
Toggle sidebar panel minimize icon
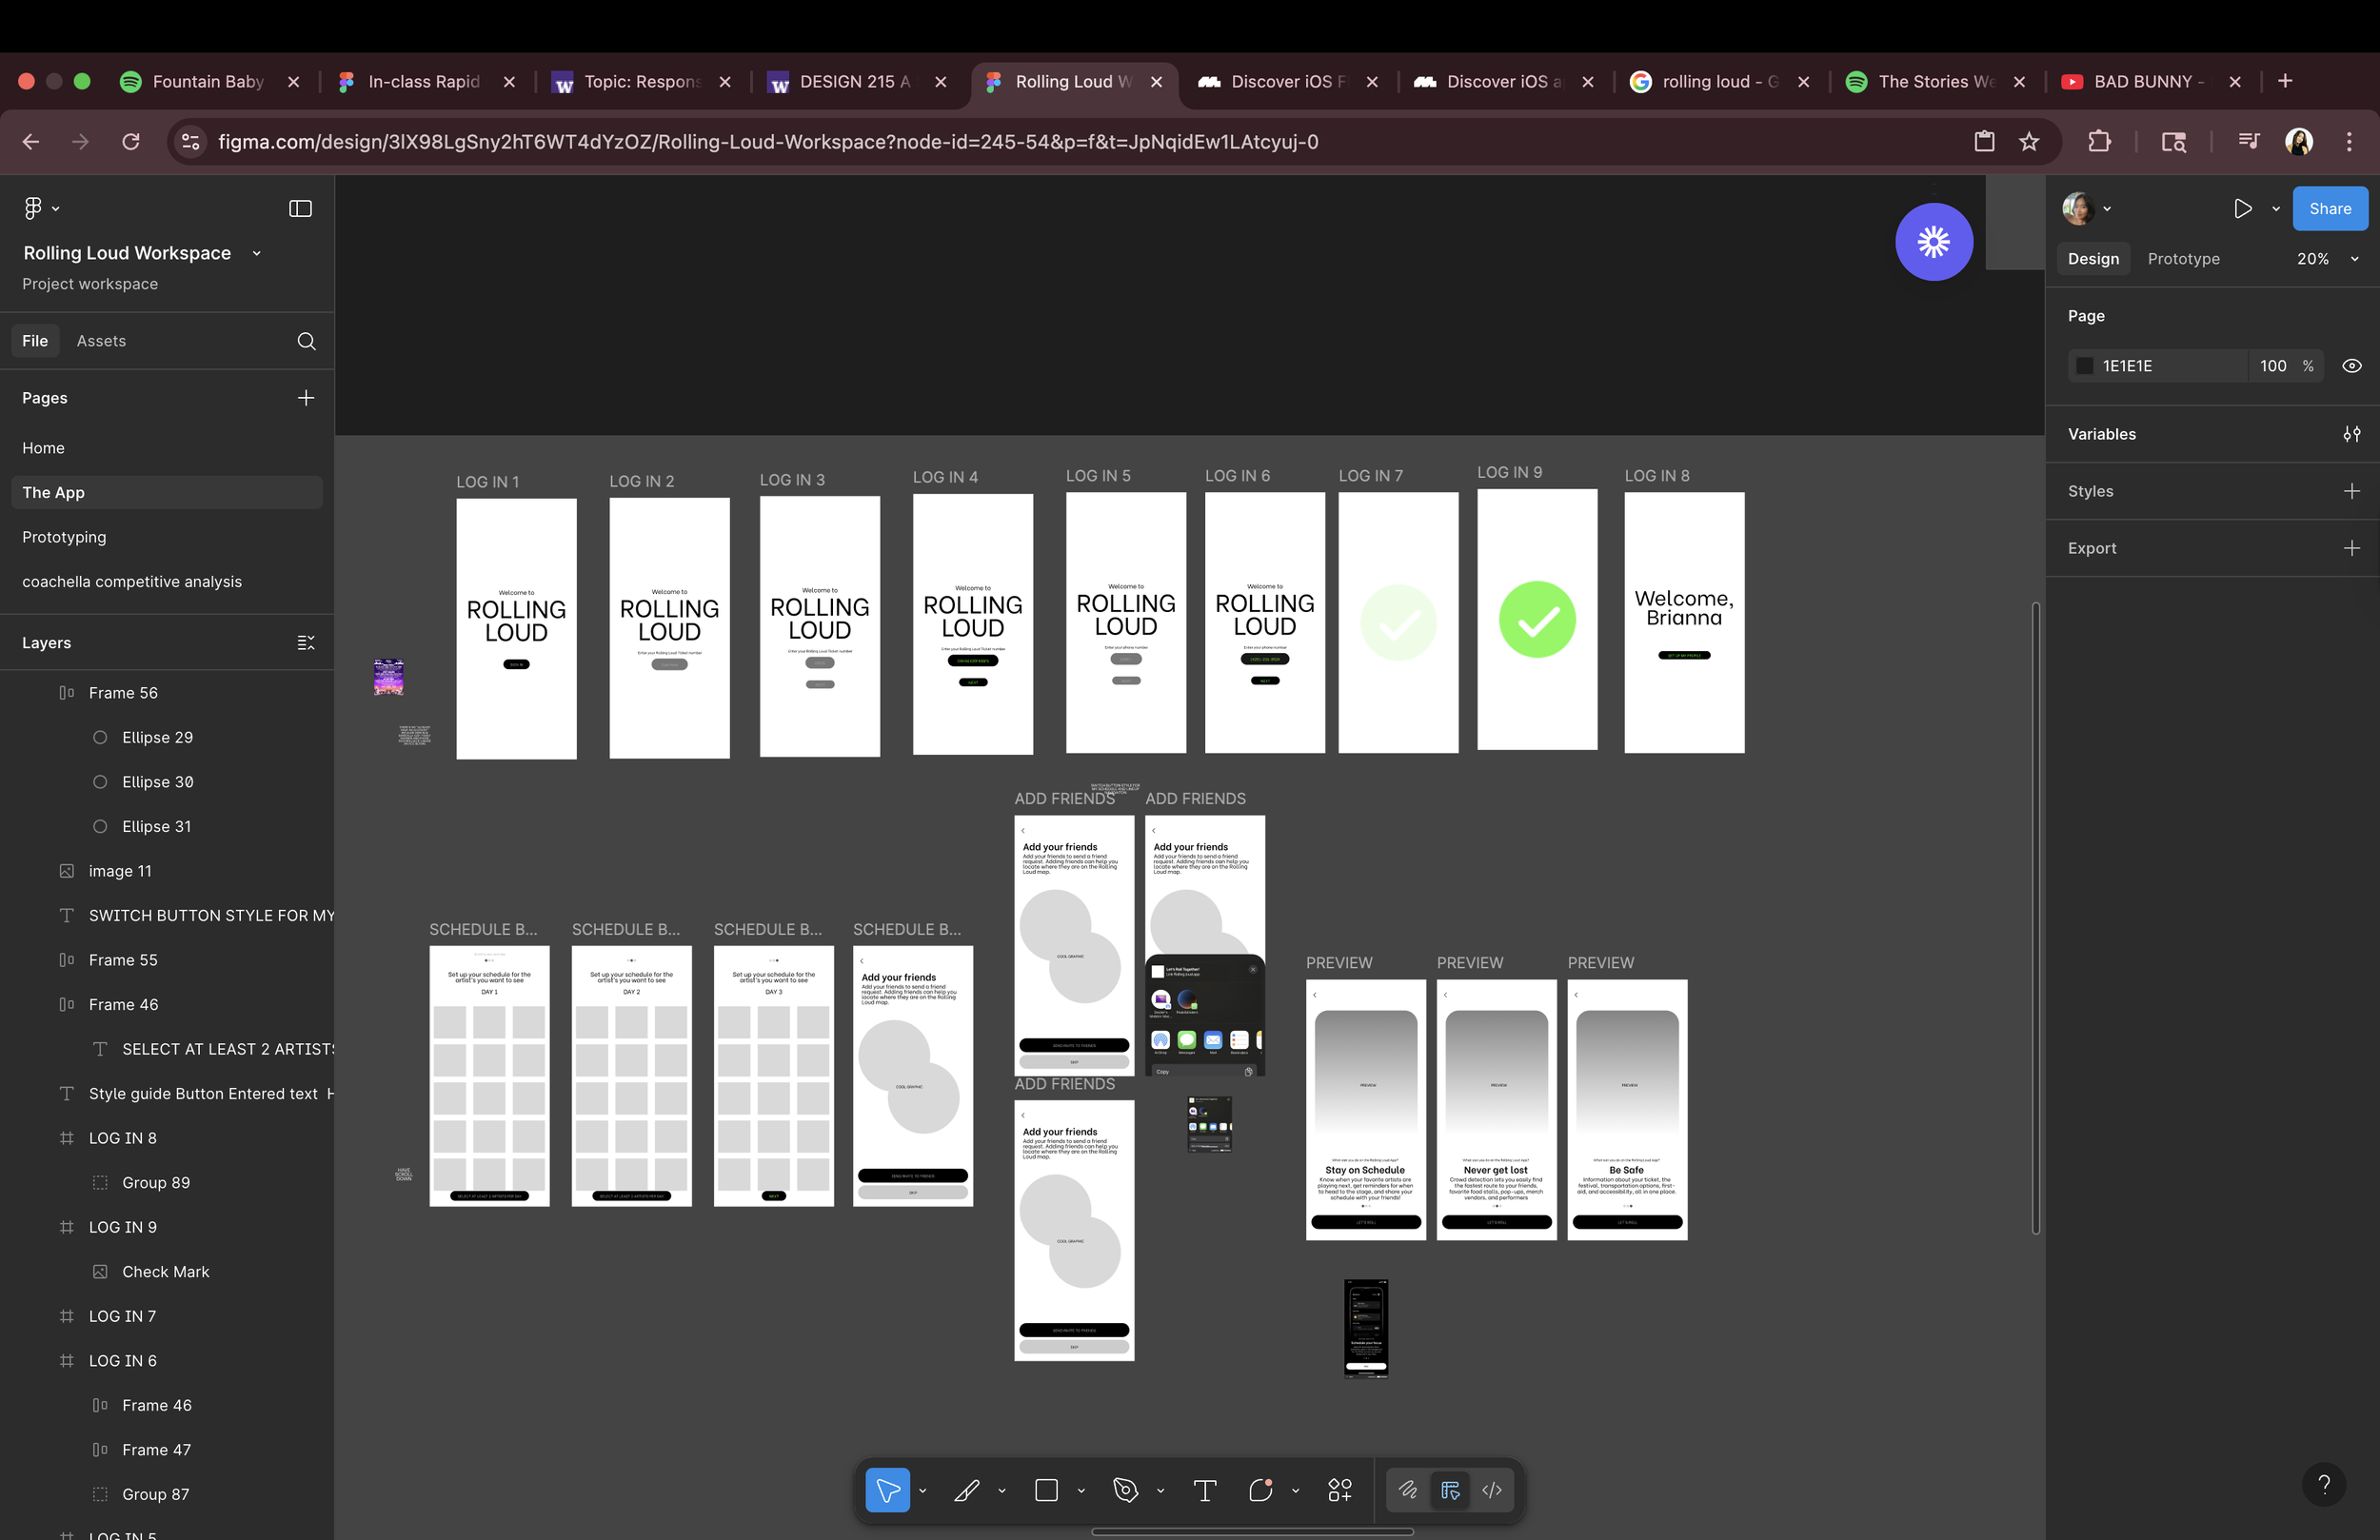pos(300,208)
